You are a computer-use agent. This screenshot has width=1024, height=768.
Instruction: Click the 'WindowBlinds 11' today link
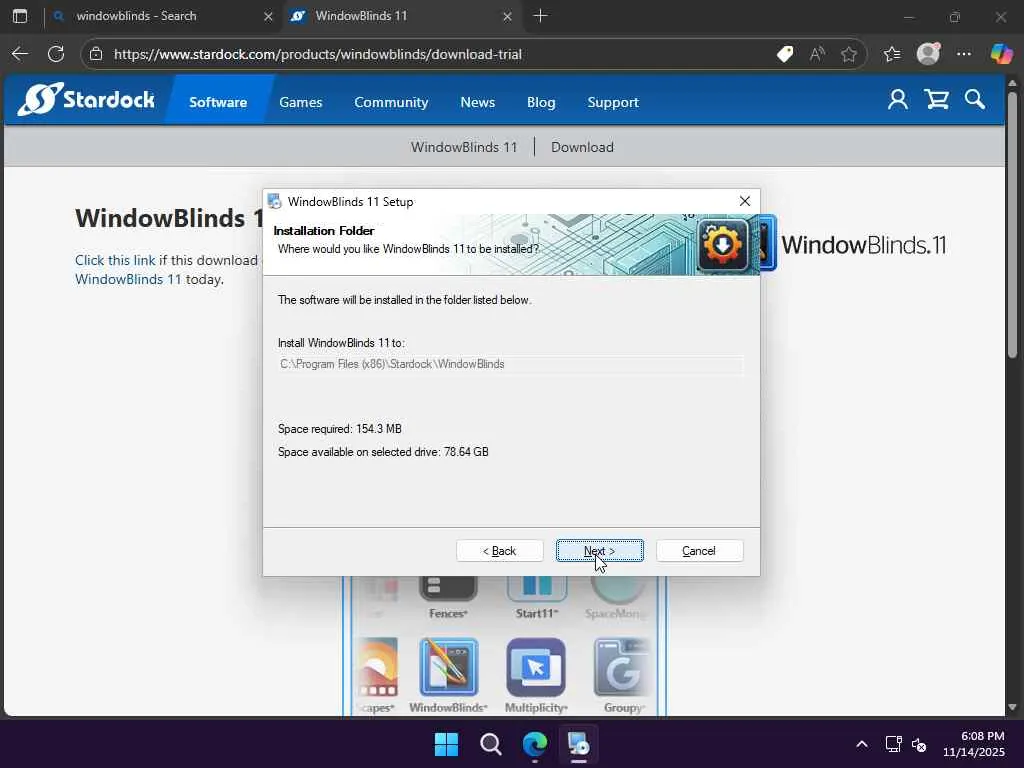(128, 279)
